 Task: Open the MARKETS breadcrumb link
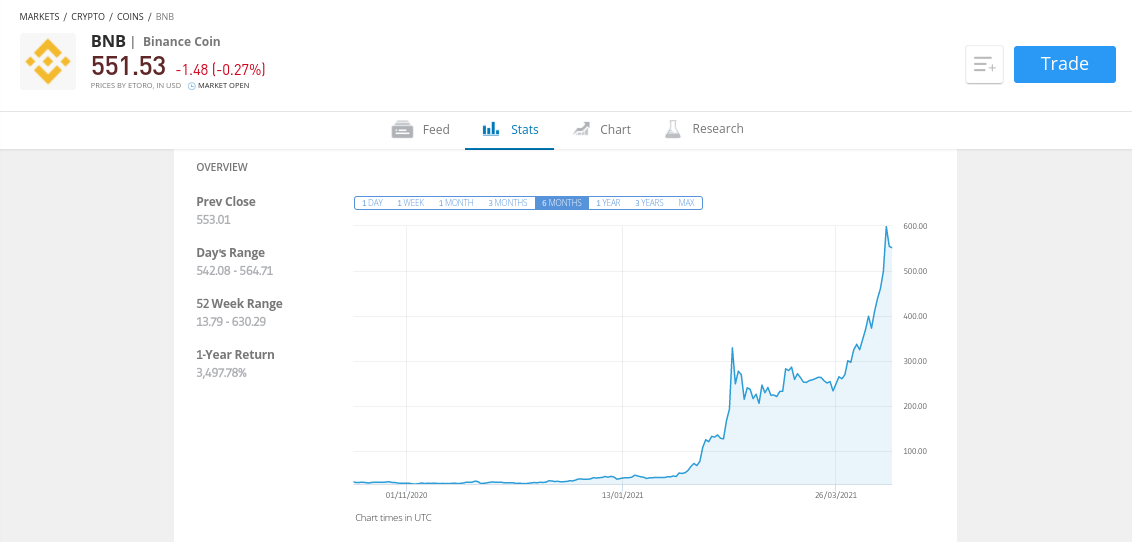39,16
